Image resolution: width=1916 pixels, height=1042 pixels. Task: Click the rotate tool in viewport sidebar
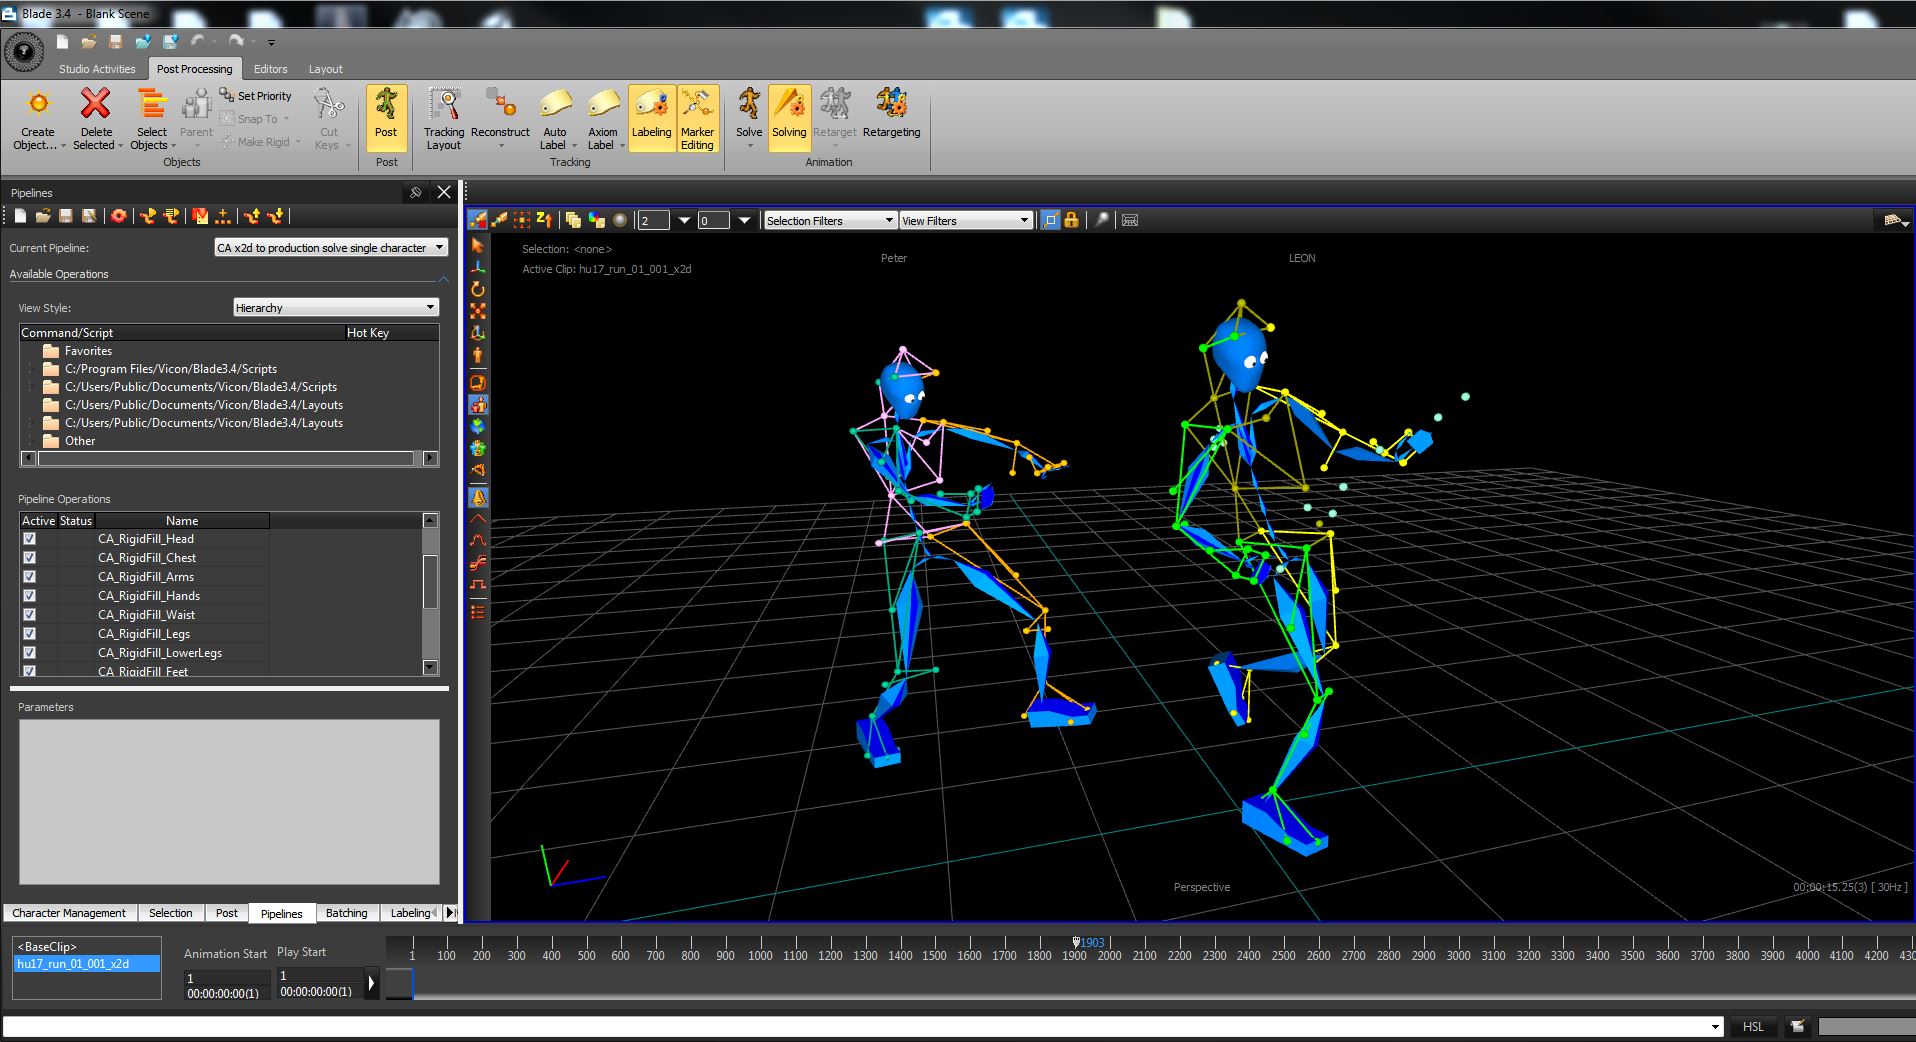(478, 289)
